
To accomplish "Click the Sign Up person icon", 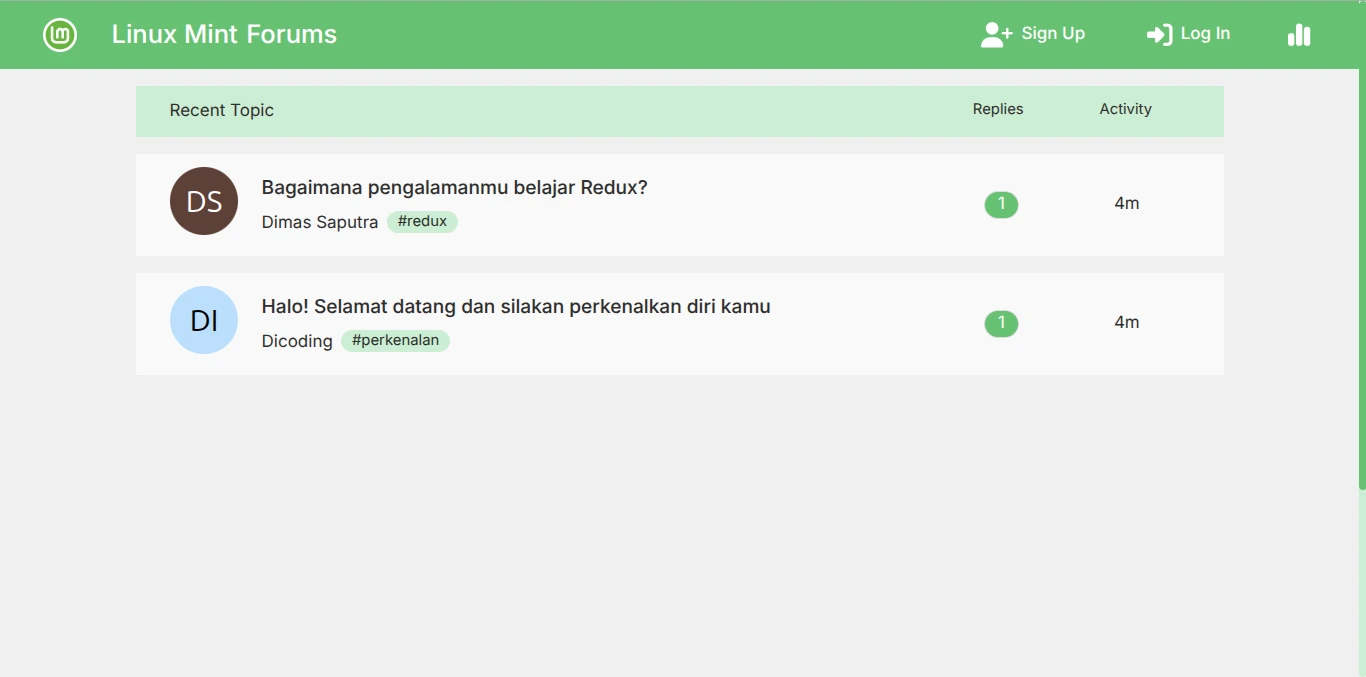I will click(x=994, y=33).
